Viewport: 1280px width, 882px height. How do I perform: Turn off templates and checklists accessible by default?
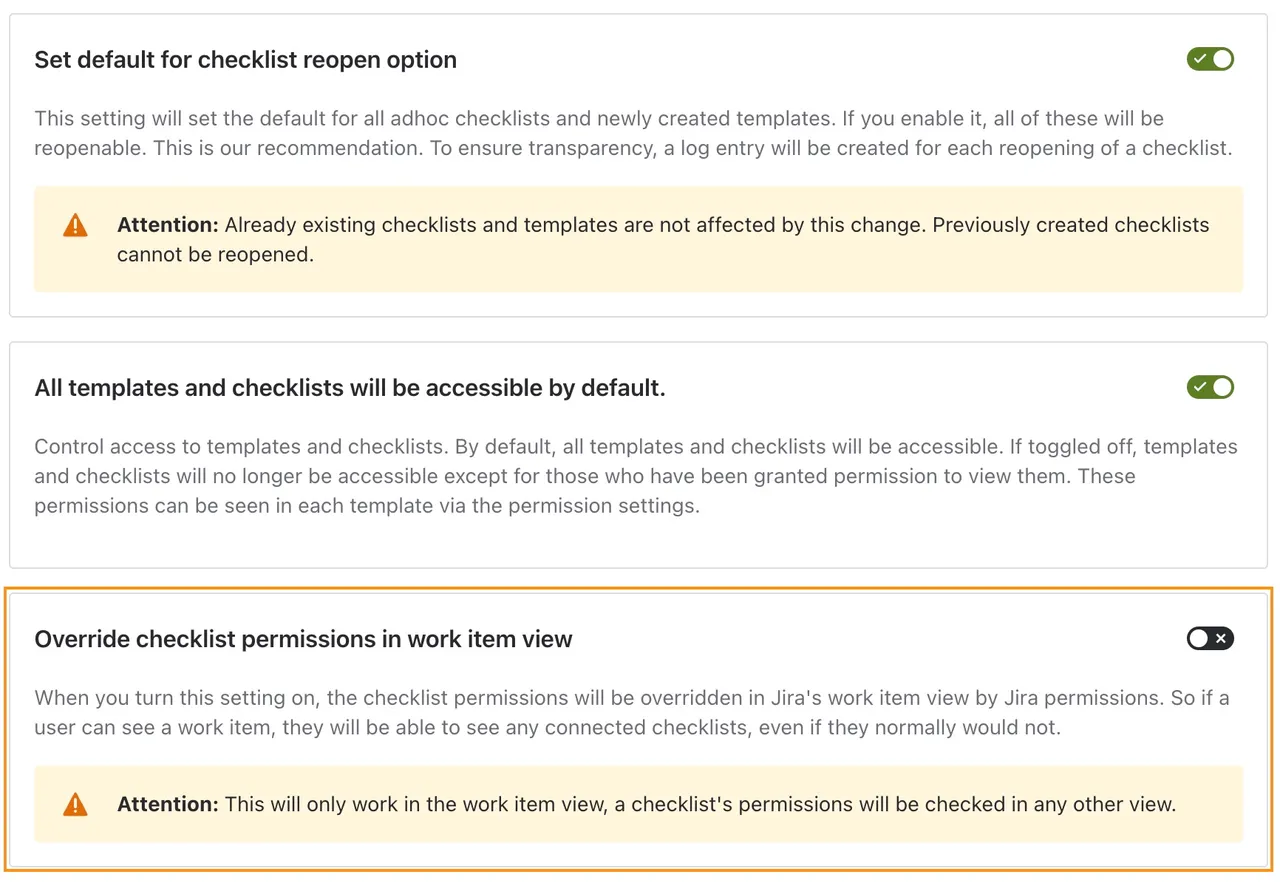(1210, 387)
